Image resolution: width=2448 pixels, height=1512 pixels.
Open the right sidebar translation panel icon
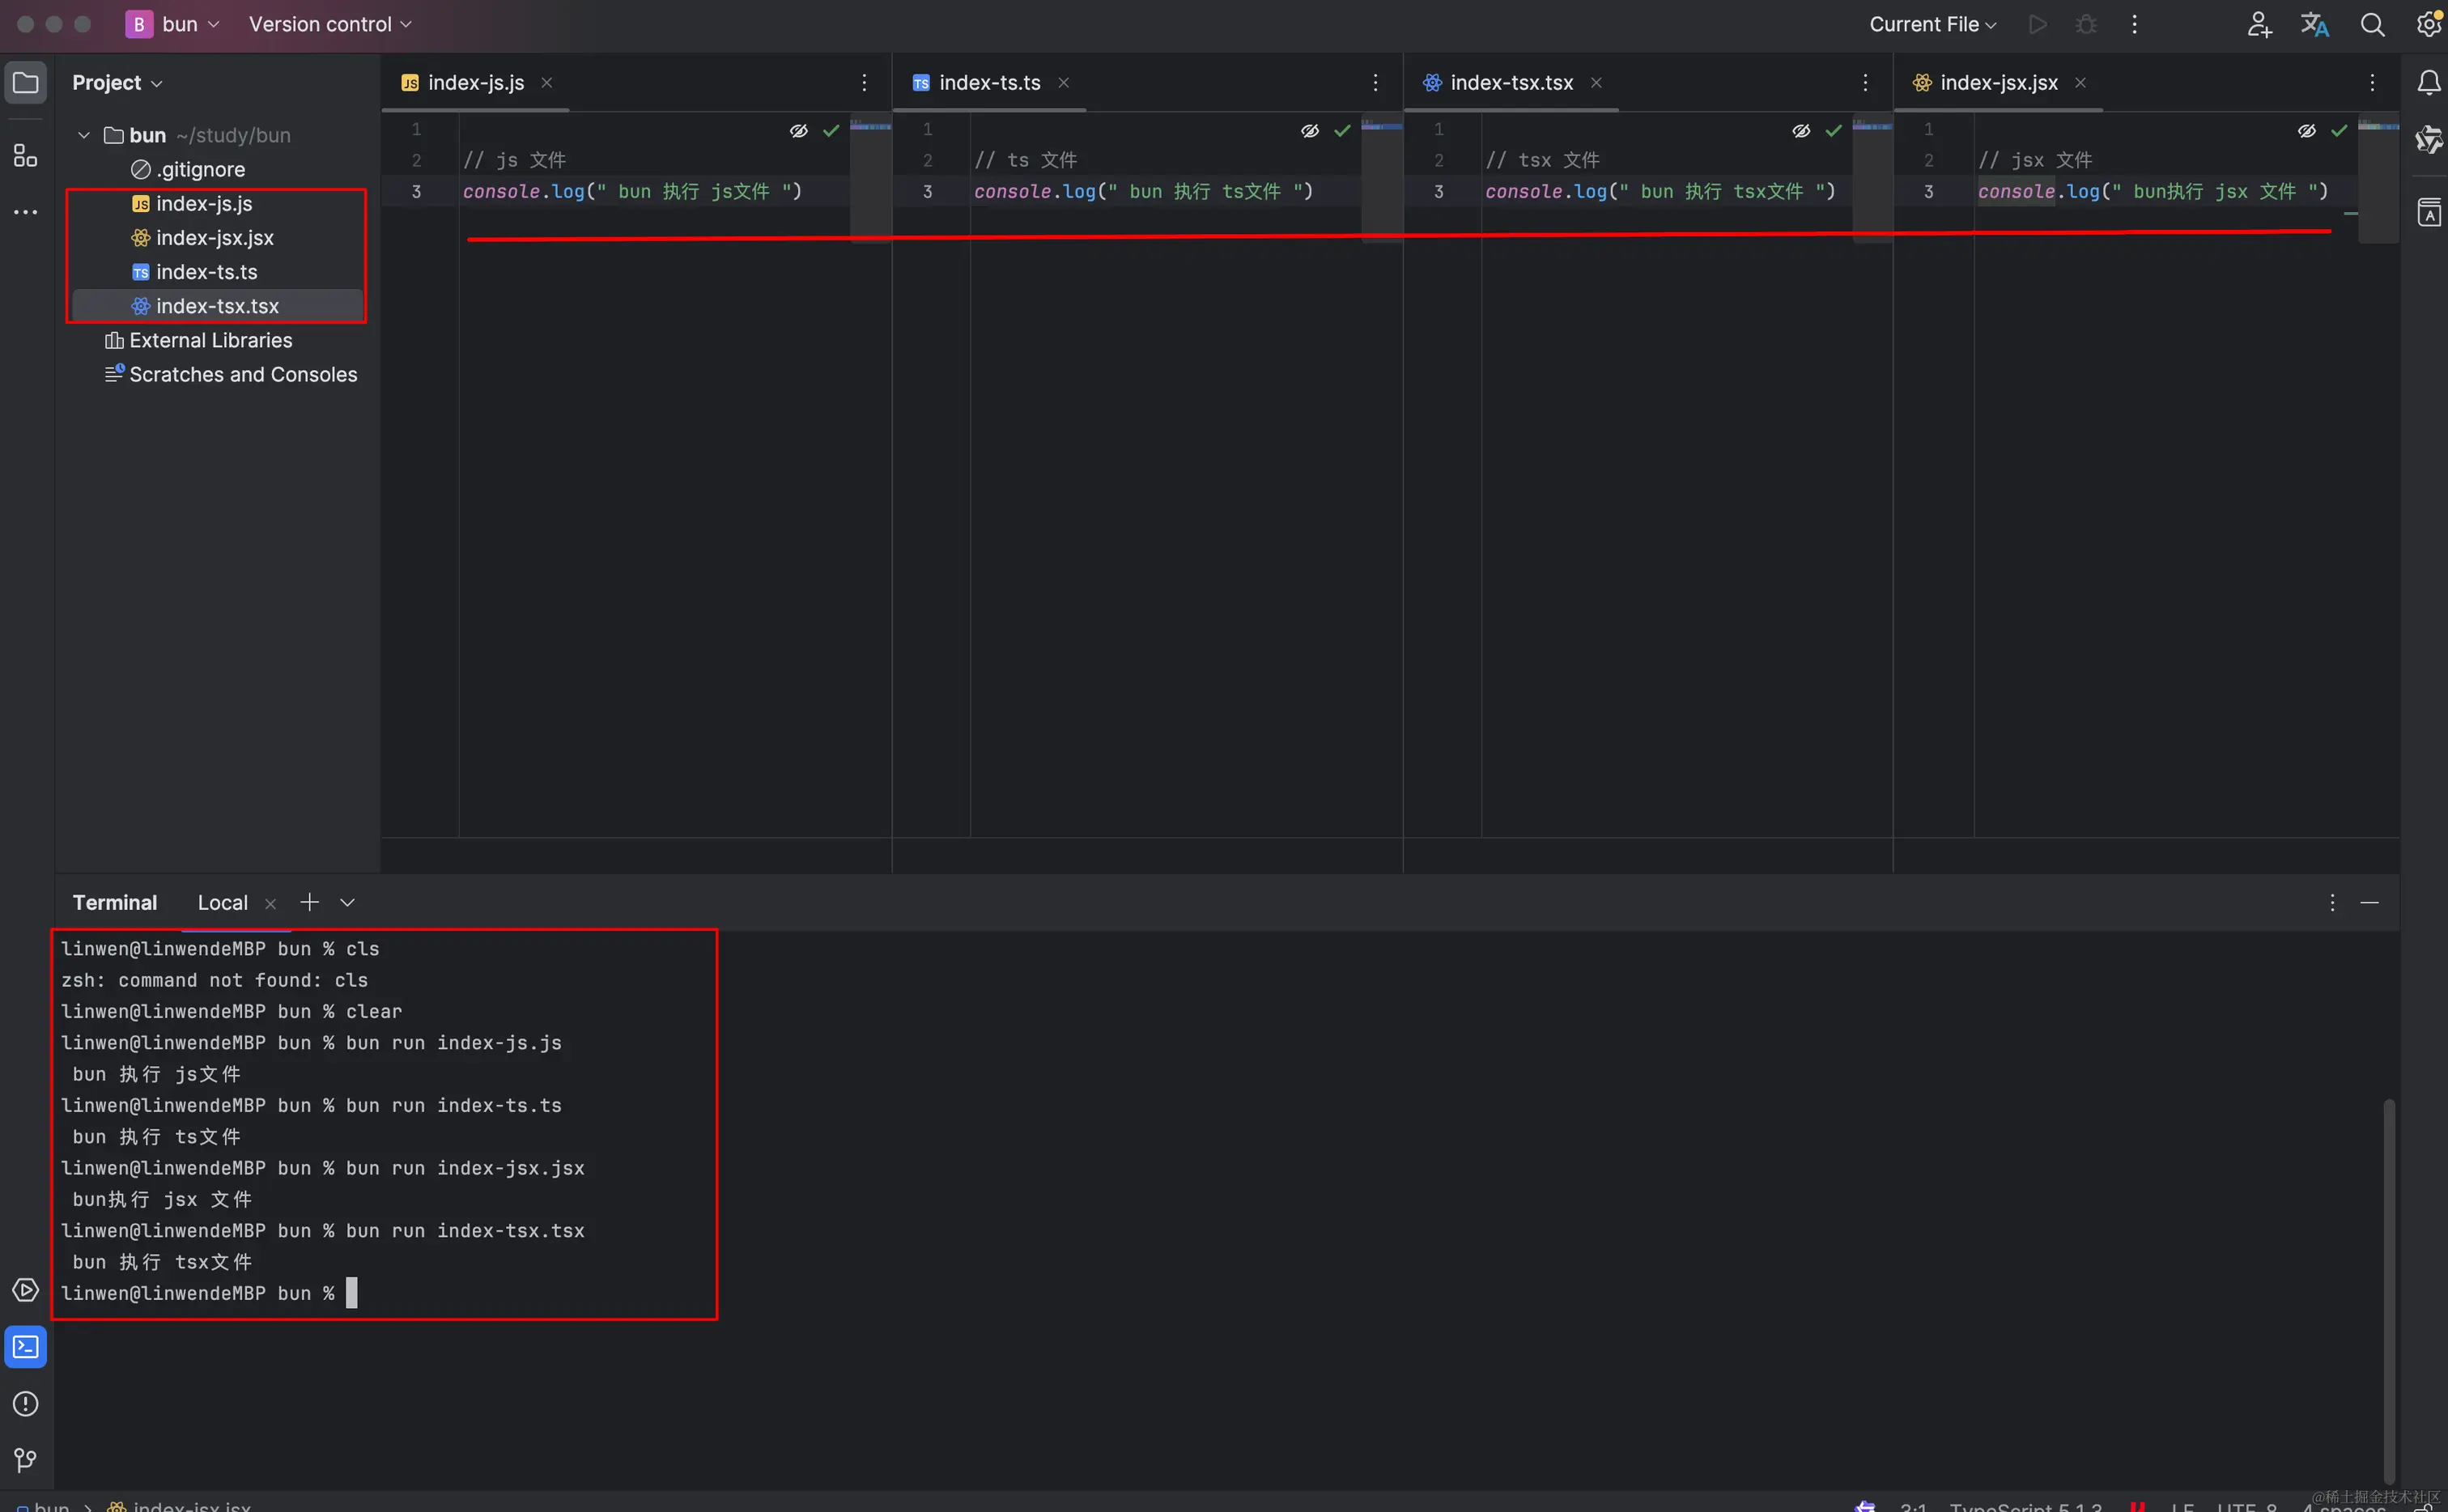point(2429,212)
